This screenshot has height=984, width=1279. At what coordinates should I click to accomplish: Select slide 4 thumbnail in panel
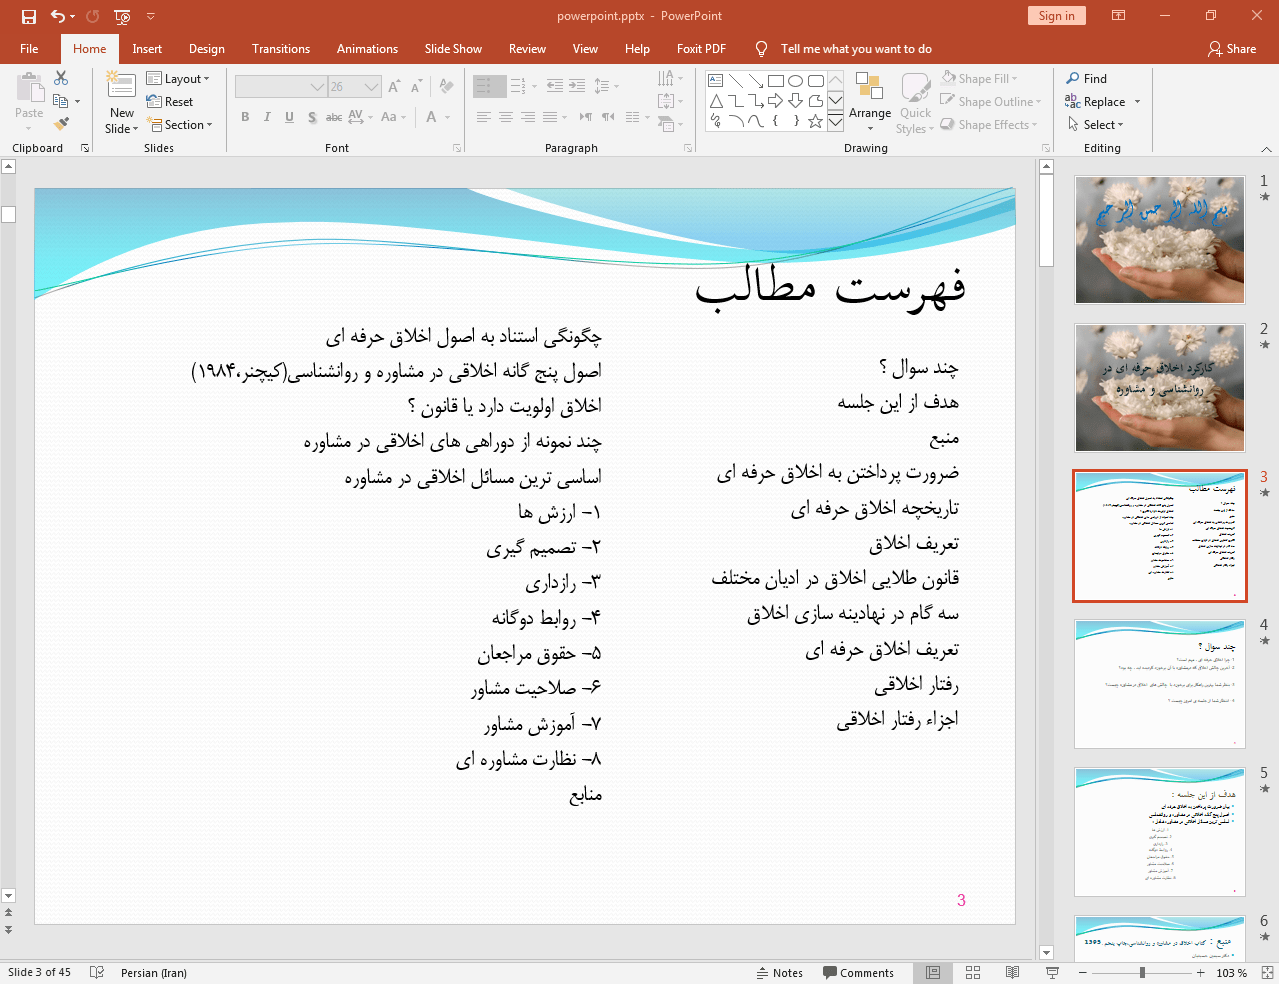point(1159,684)
